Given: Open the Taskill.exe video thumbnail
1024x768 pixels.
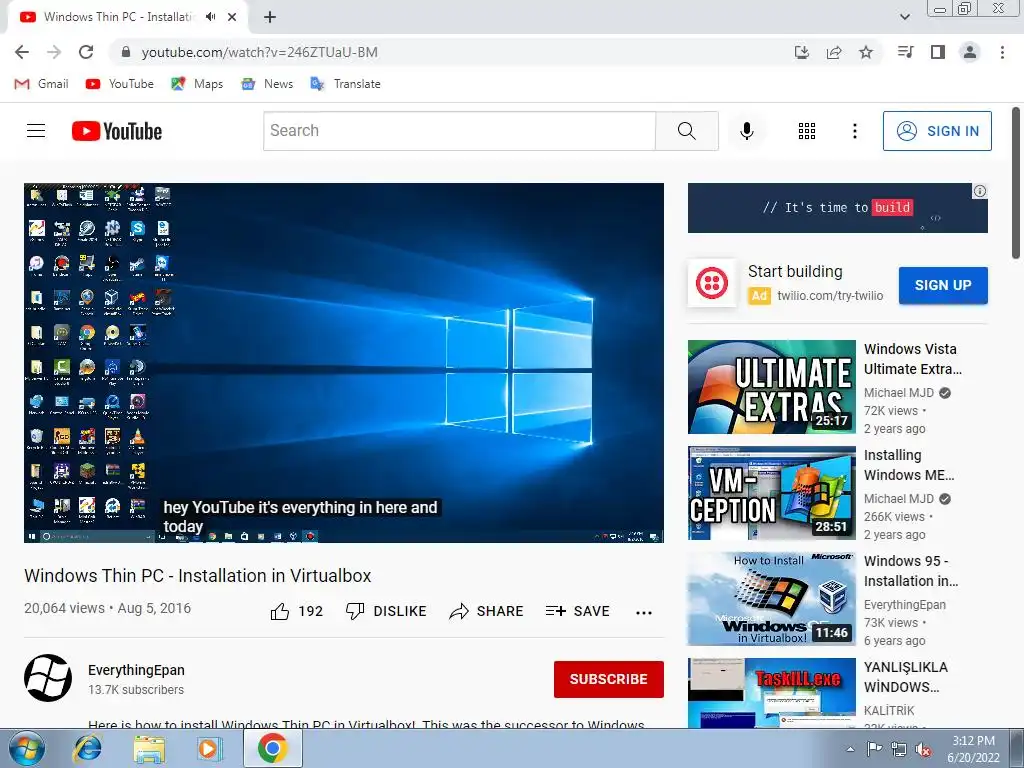Looking at the screenshot, I should pyautogui.click(x=772, y=693).
